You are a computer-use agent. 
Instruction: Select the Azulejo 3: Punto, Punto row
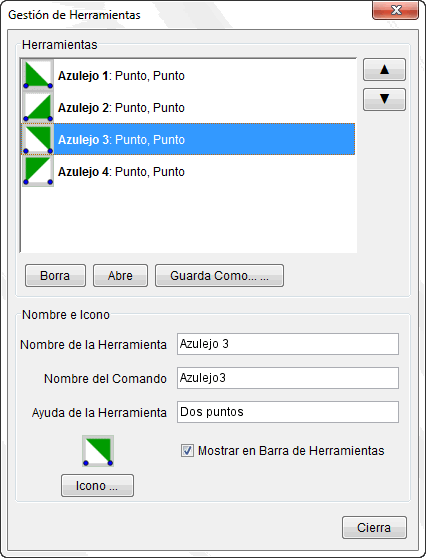coord(188,140)
